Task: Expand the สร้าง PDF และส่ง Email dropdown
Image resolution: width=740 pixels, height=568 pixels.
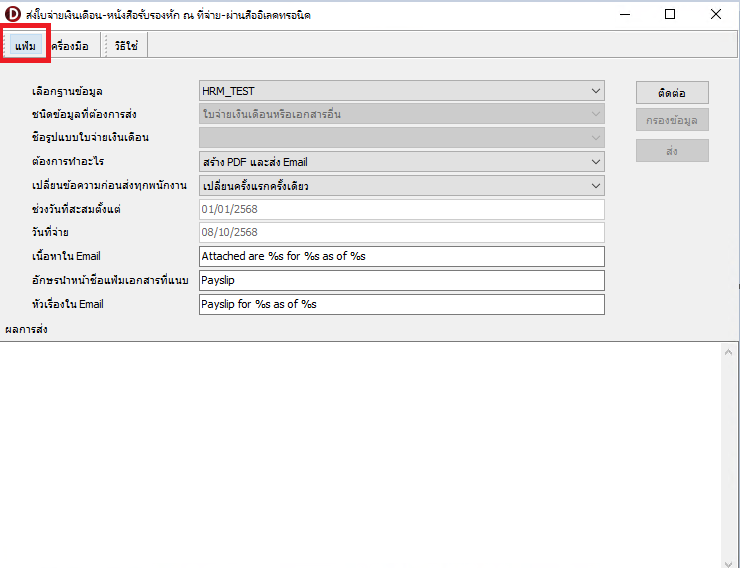Action: point(596,161)
